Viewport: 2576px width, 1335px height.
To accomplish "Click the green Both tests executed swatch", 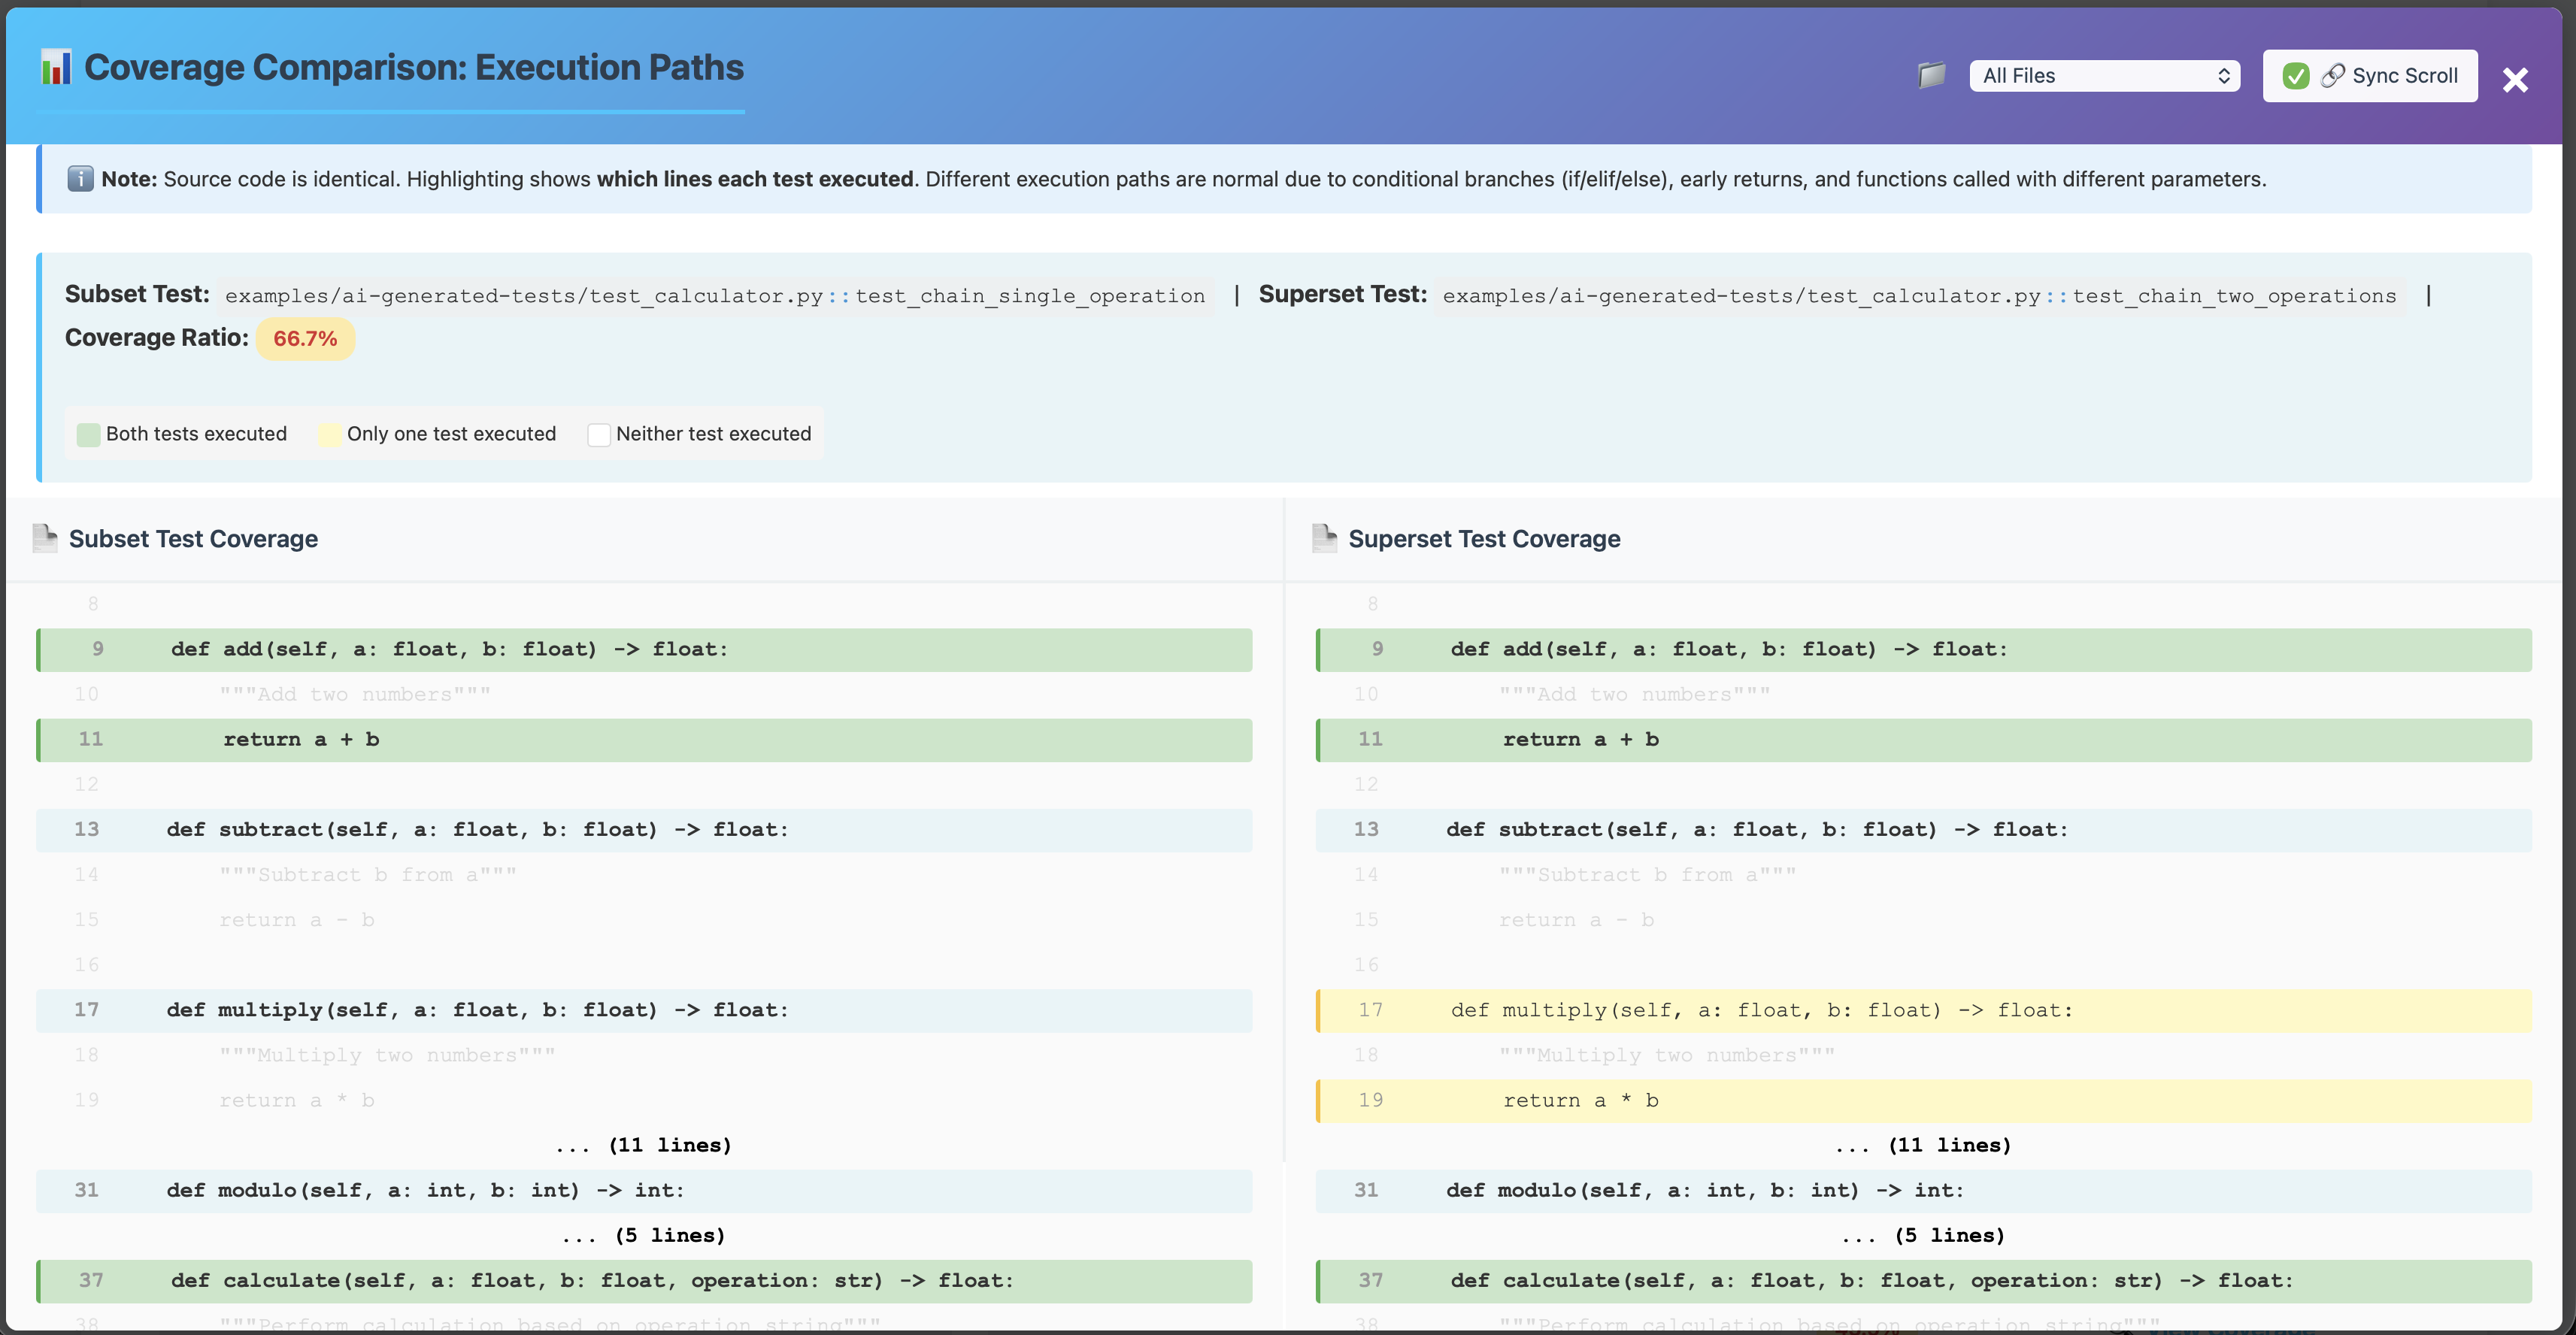I will pyautogui.click(x=88, y=434).
